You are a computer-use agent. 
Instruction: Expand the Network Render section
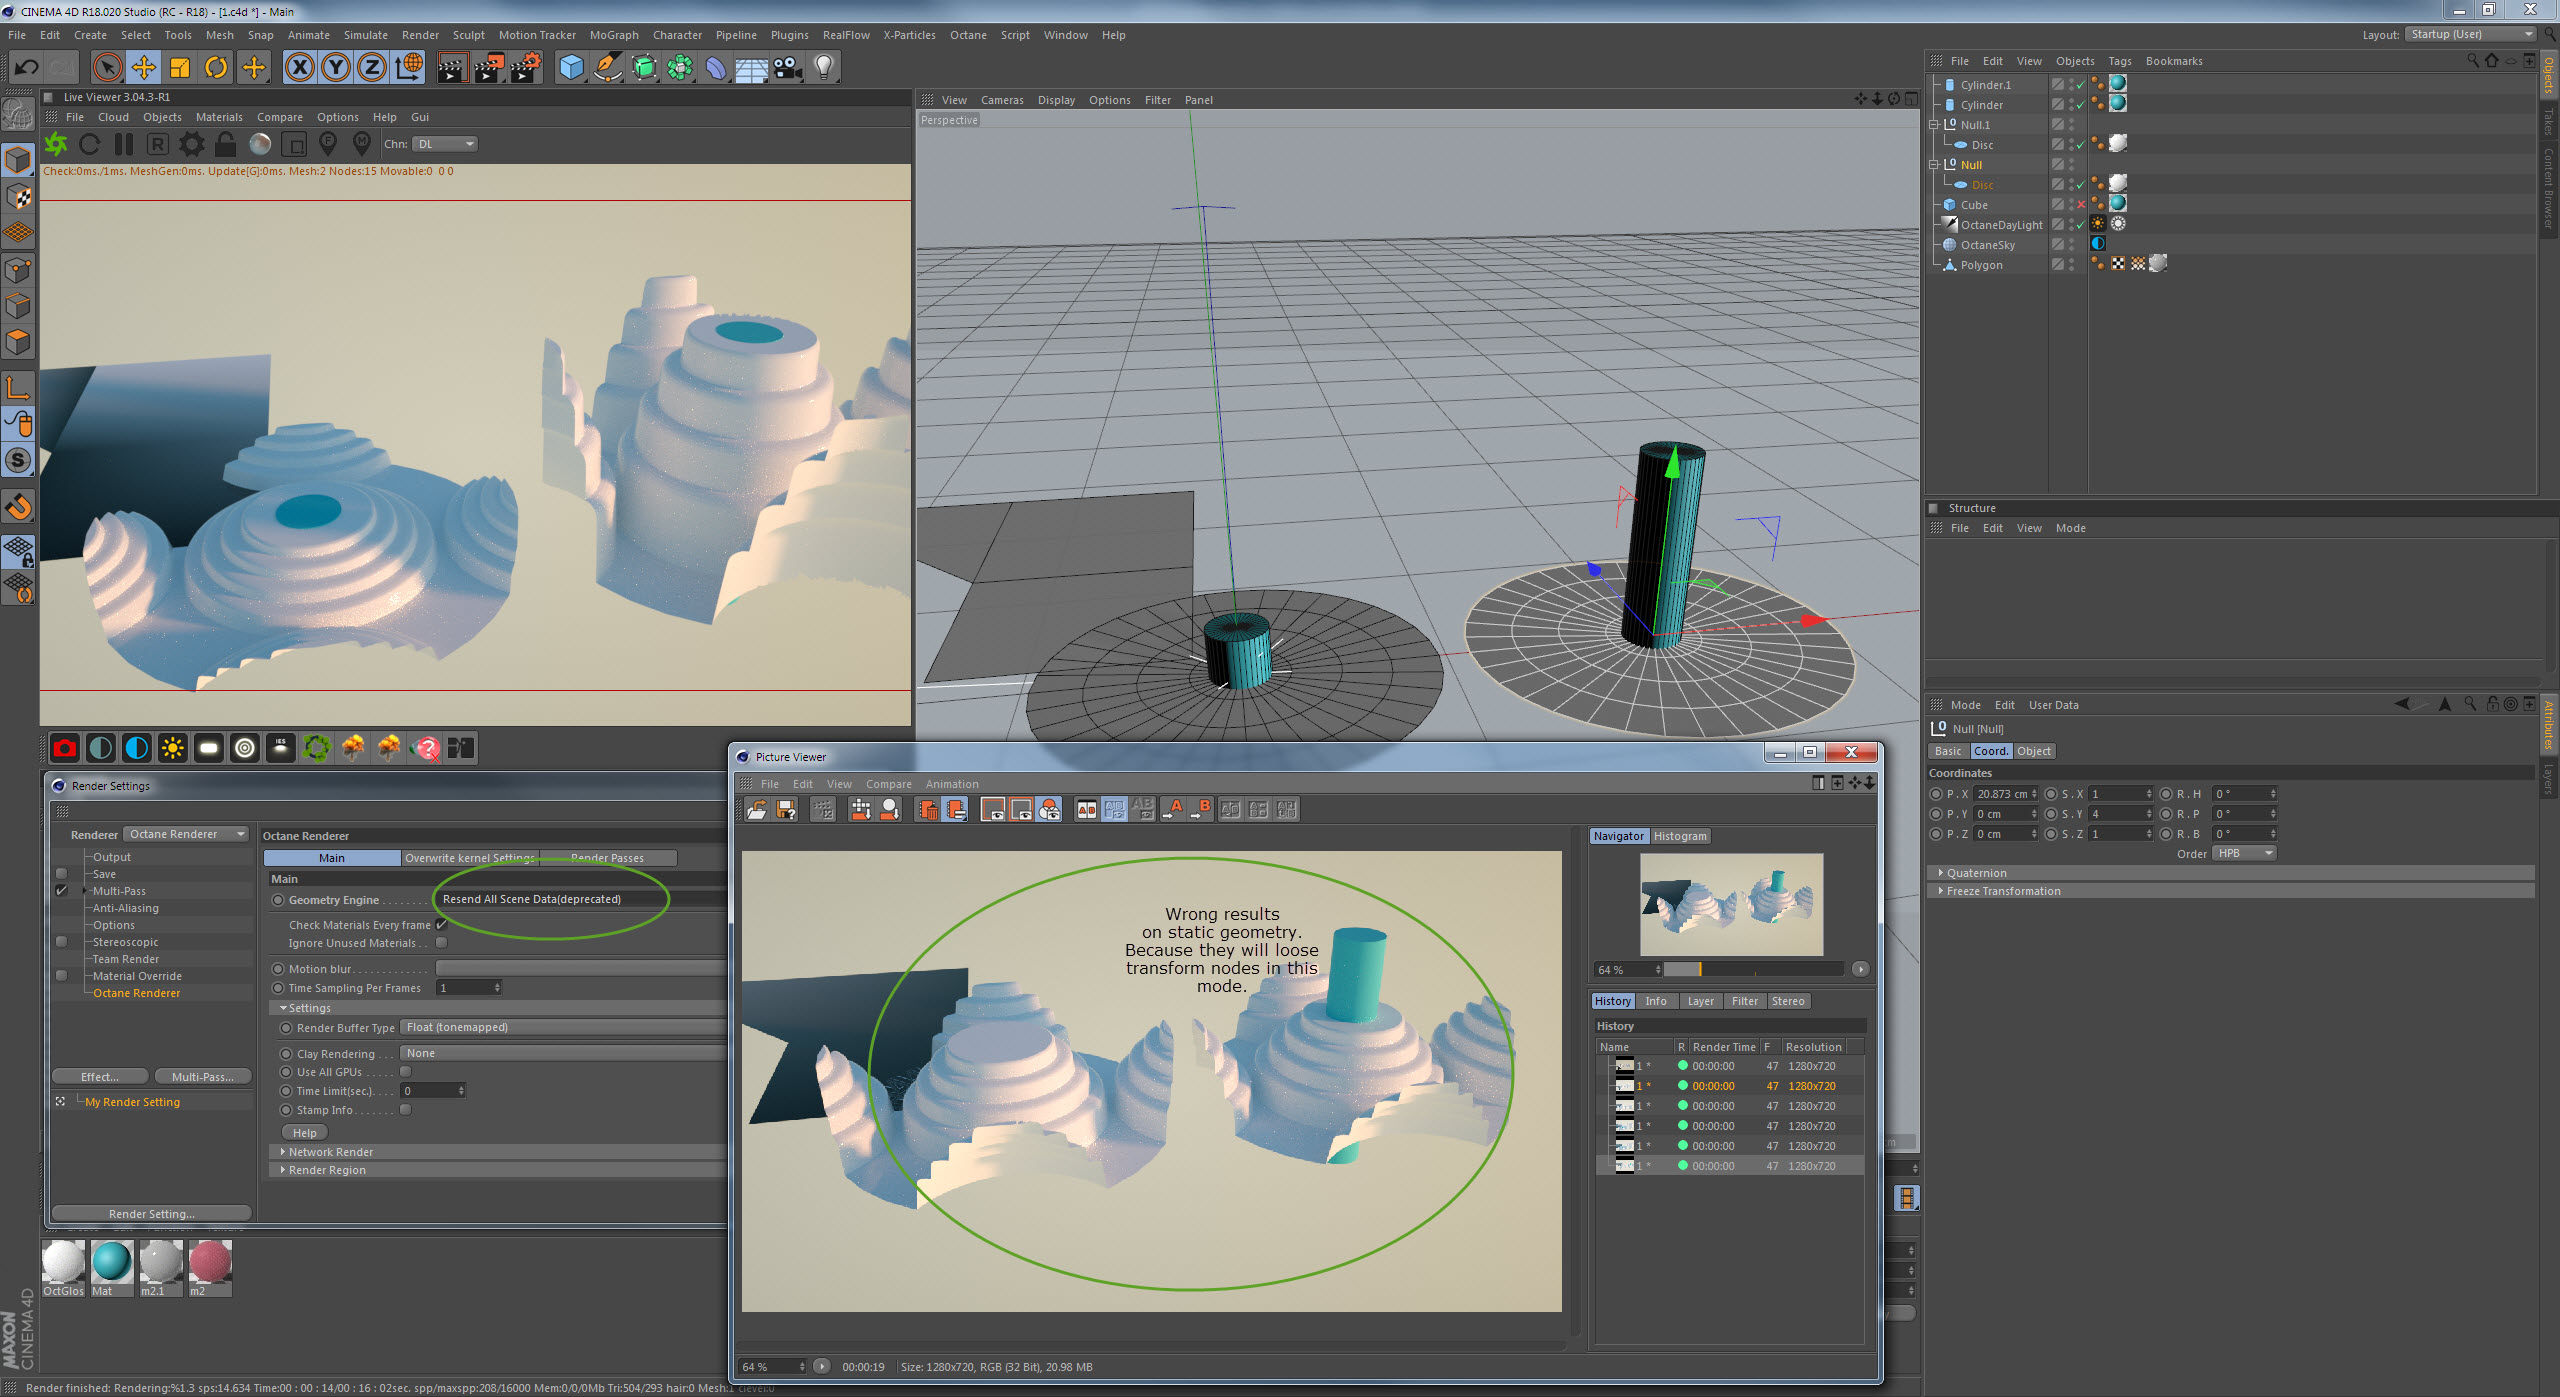point(330,1152)
